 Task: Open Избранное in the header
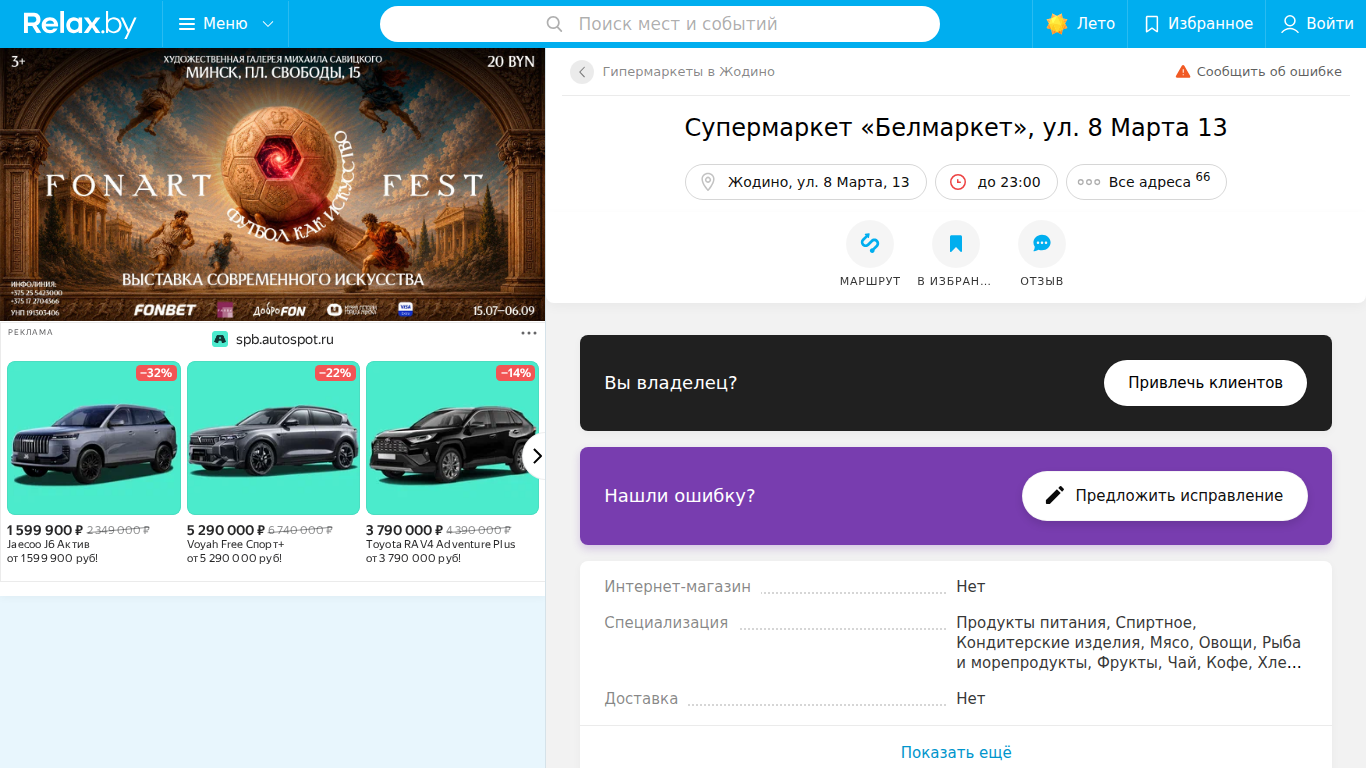coord(1197,24)
